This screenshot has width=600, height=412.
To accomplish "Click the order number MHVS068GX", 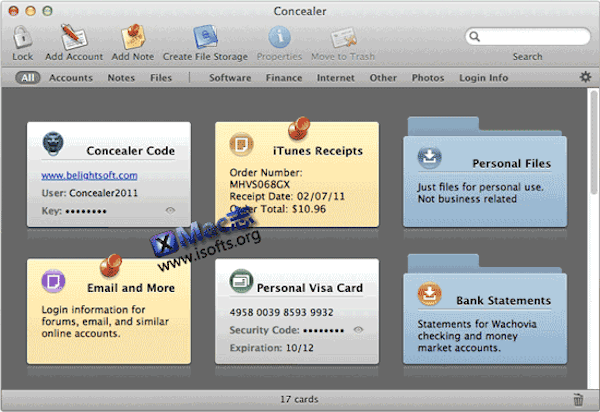I will coord(259,185).
